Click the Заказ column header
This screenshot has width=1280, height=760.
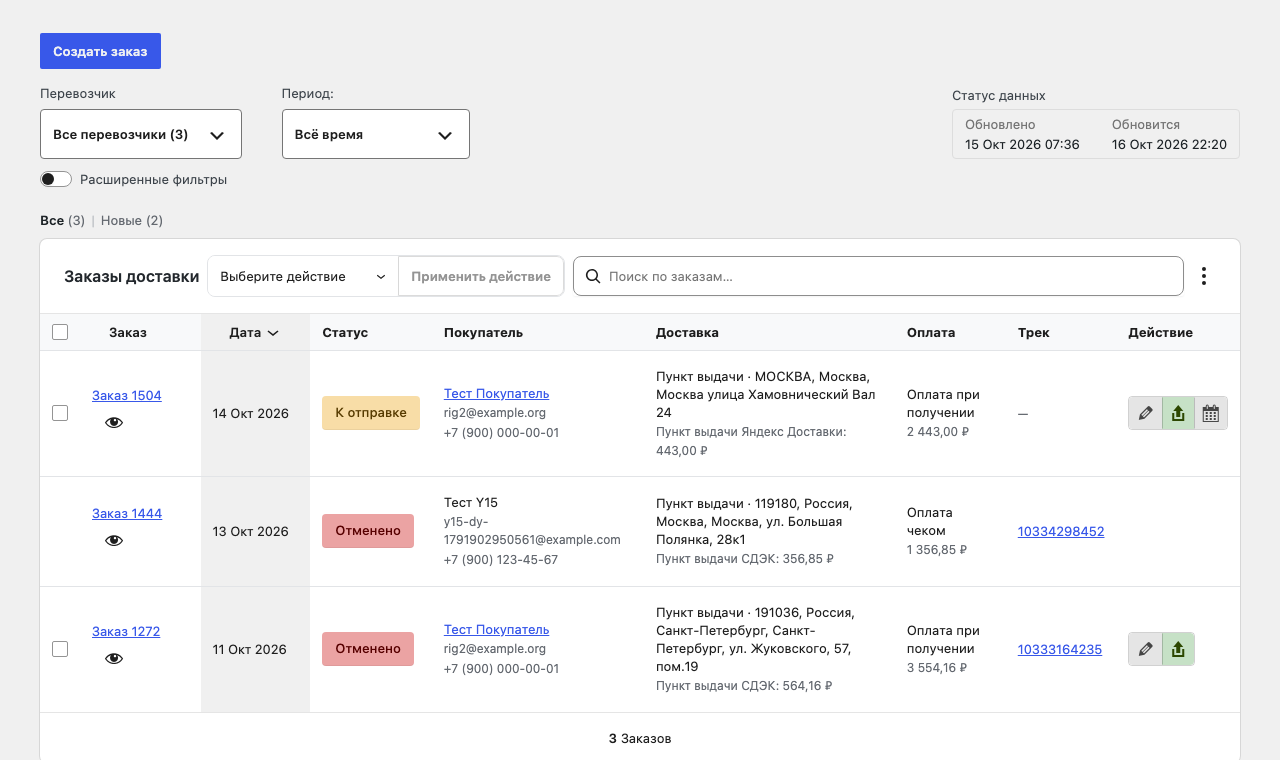[x=128, y=332]
